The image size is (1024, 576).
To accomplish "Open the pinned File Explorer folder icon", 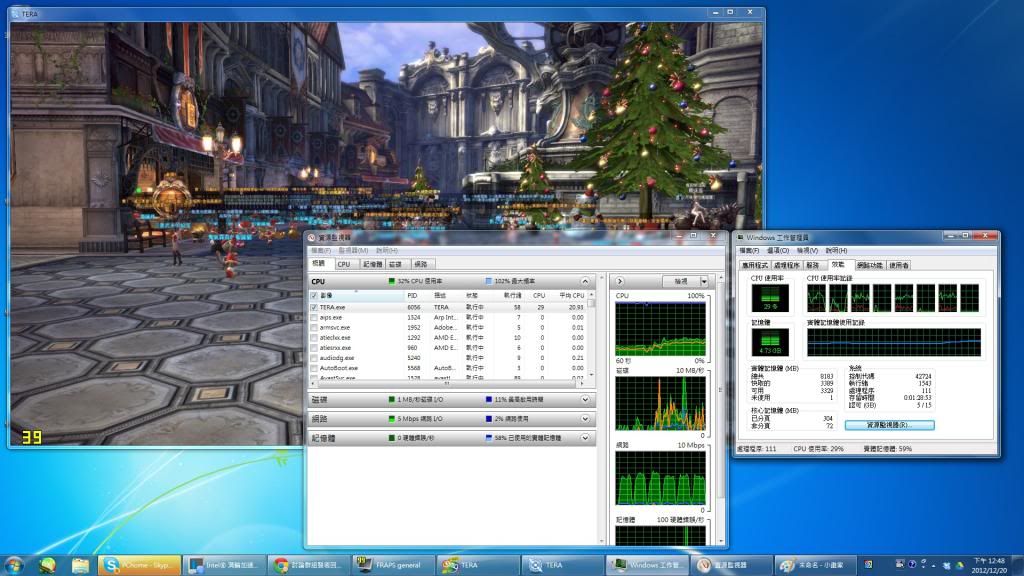I will 80,565.
